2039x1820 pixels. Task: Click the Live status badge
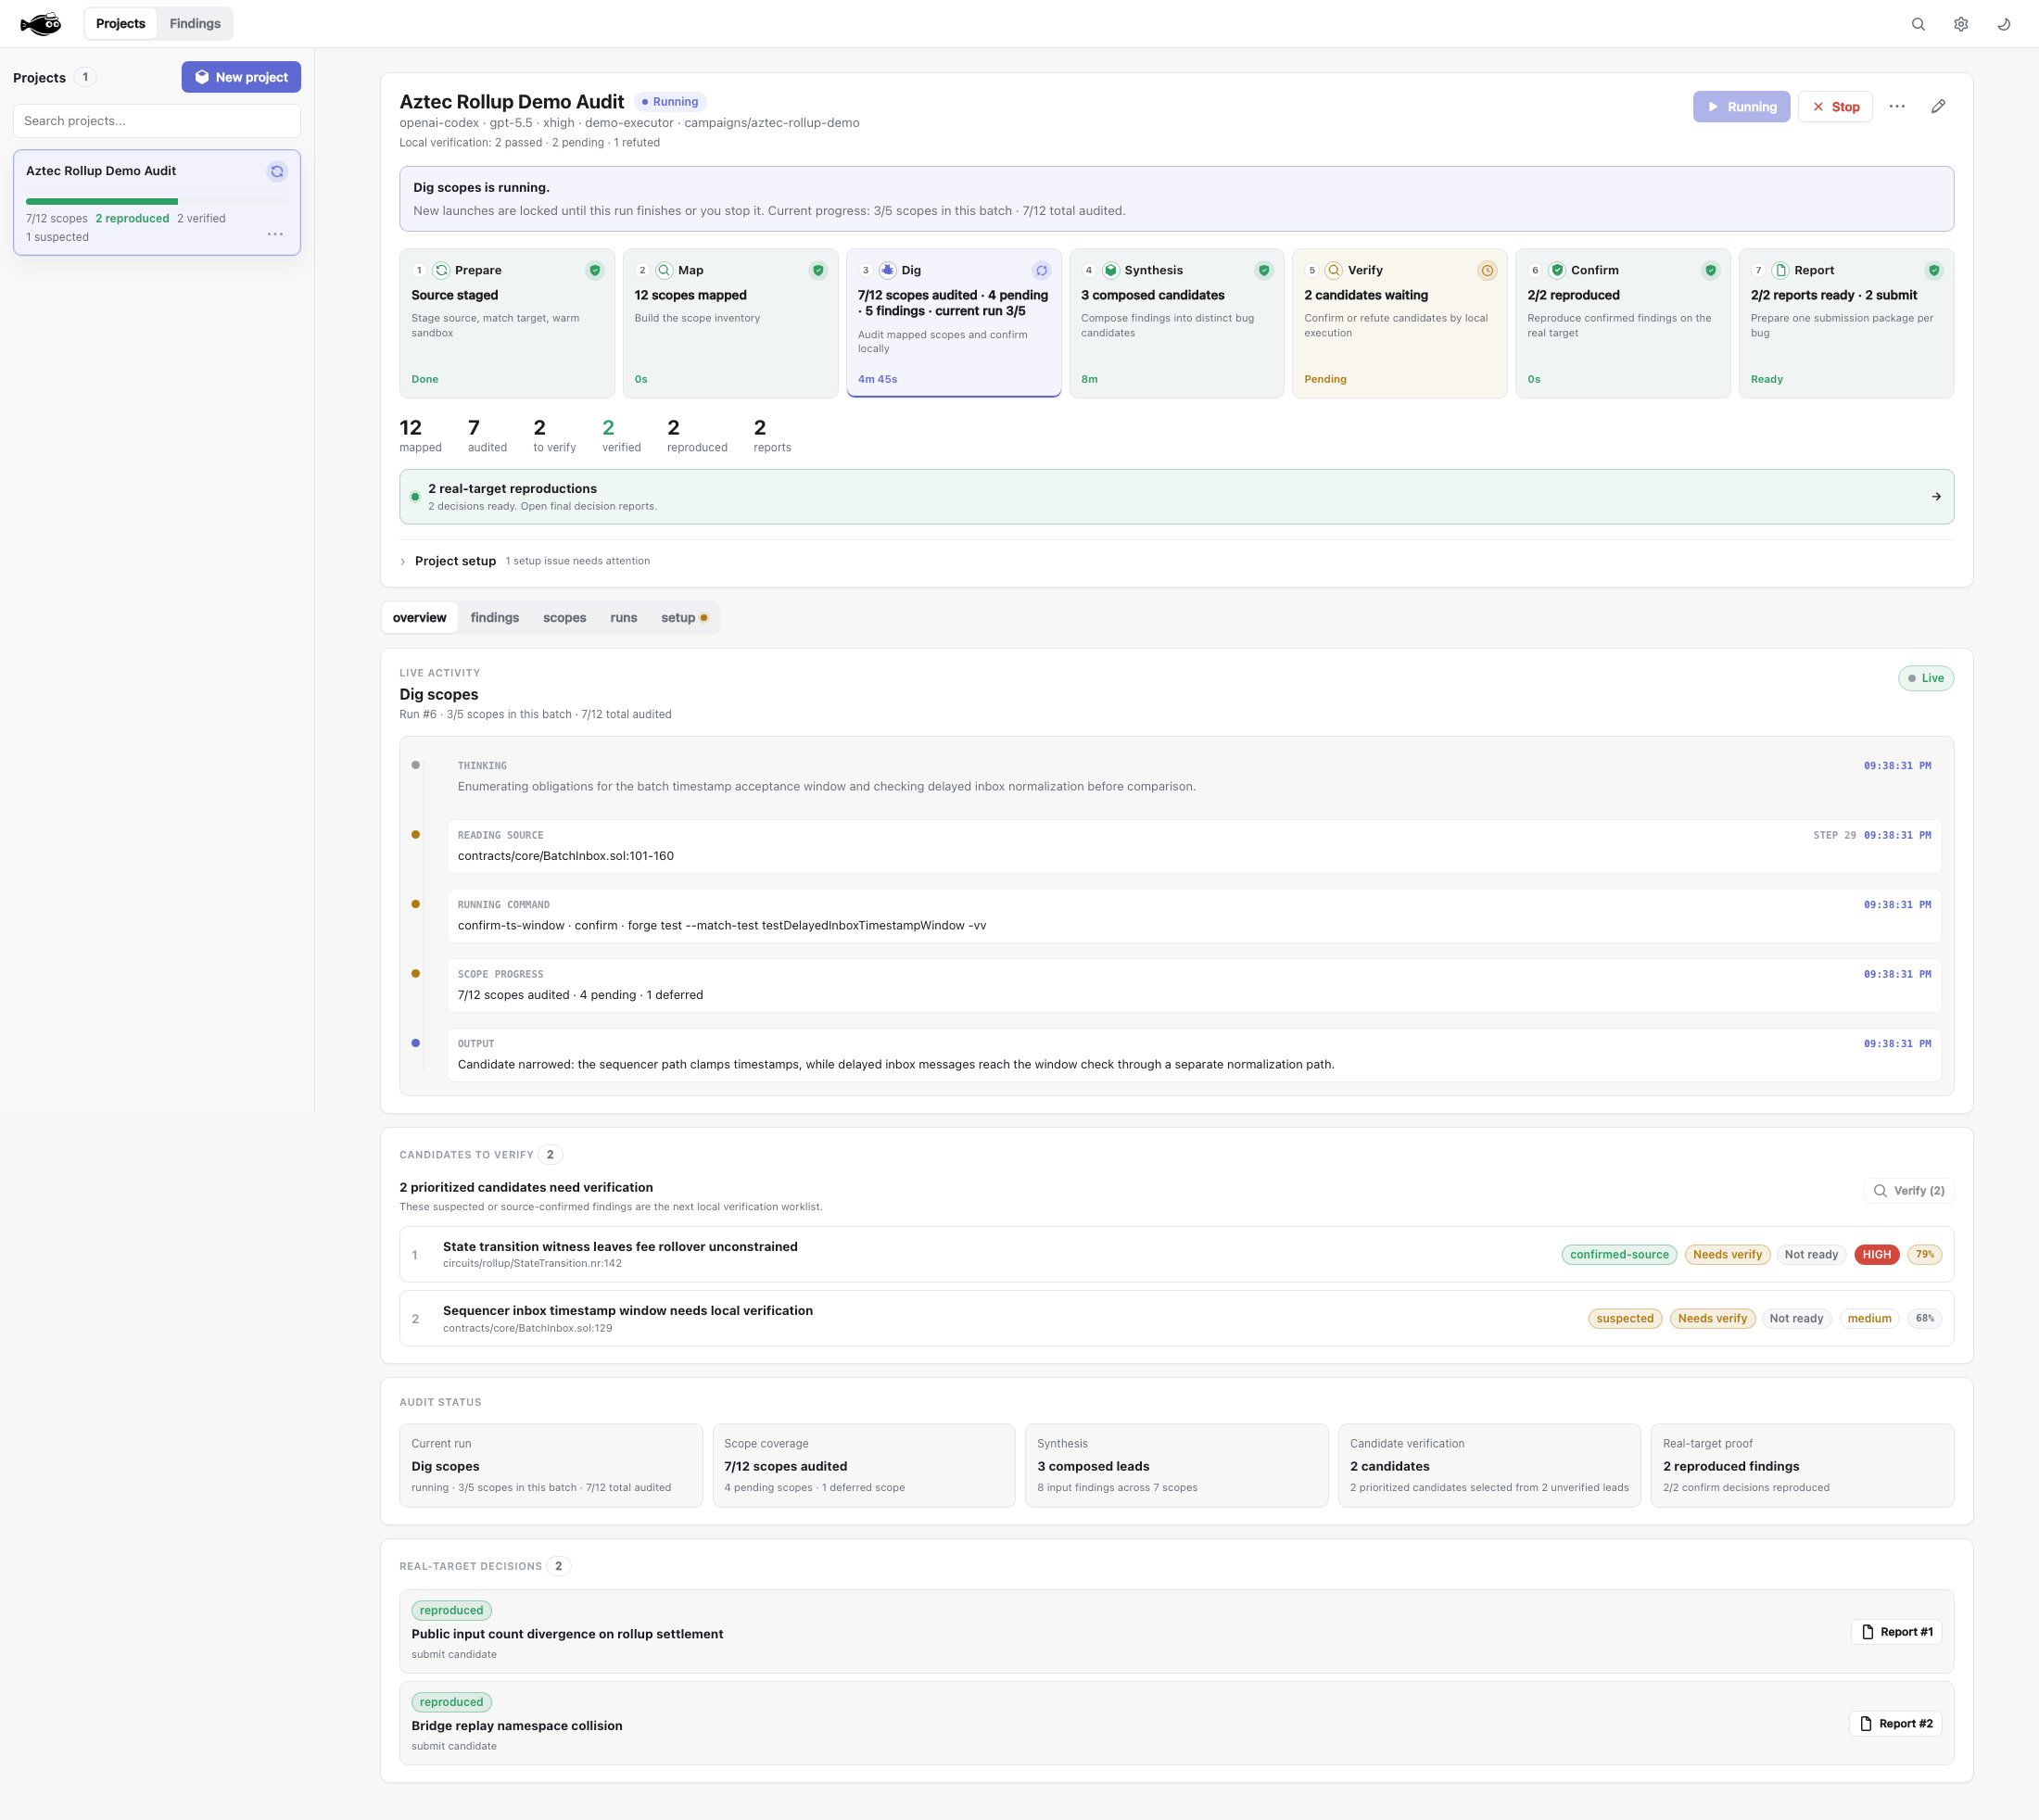pos(1926,678)
